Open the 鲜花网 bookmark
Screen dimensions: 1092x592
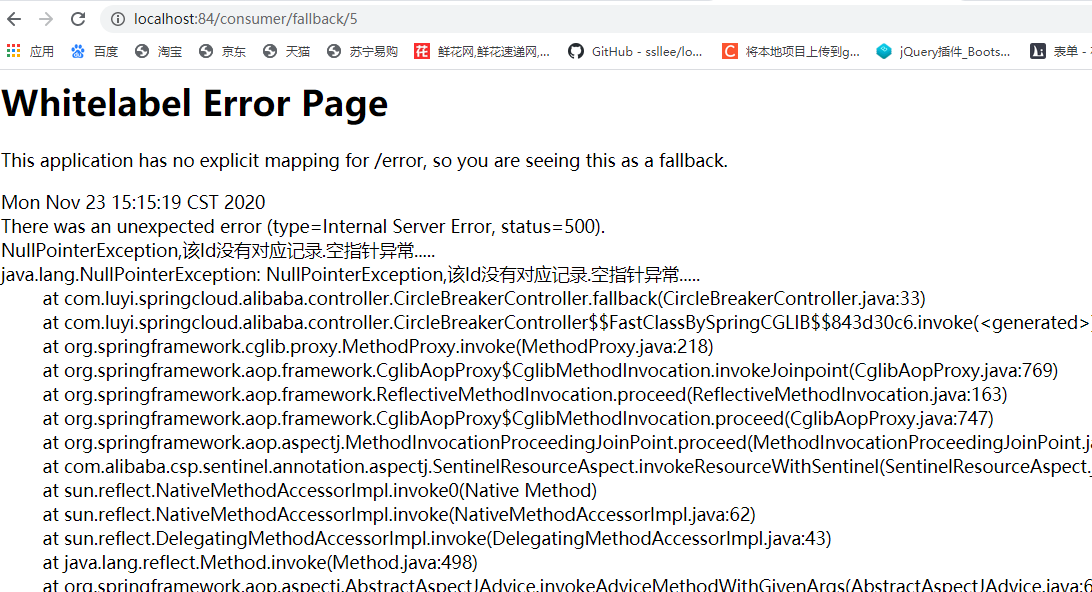(482, 52)
